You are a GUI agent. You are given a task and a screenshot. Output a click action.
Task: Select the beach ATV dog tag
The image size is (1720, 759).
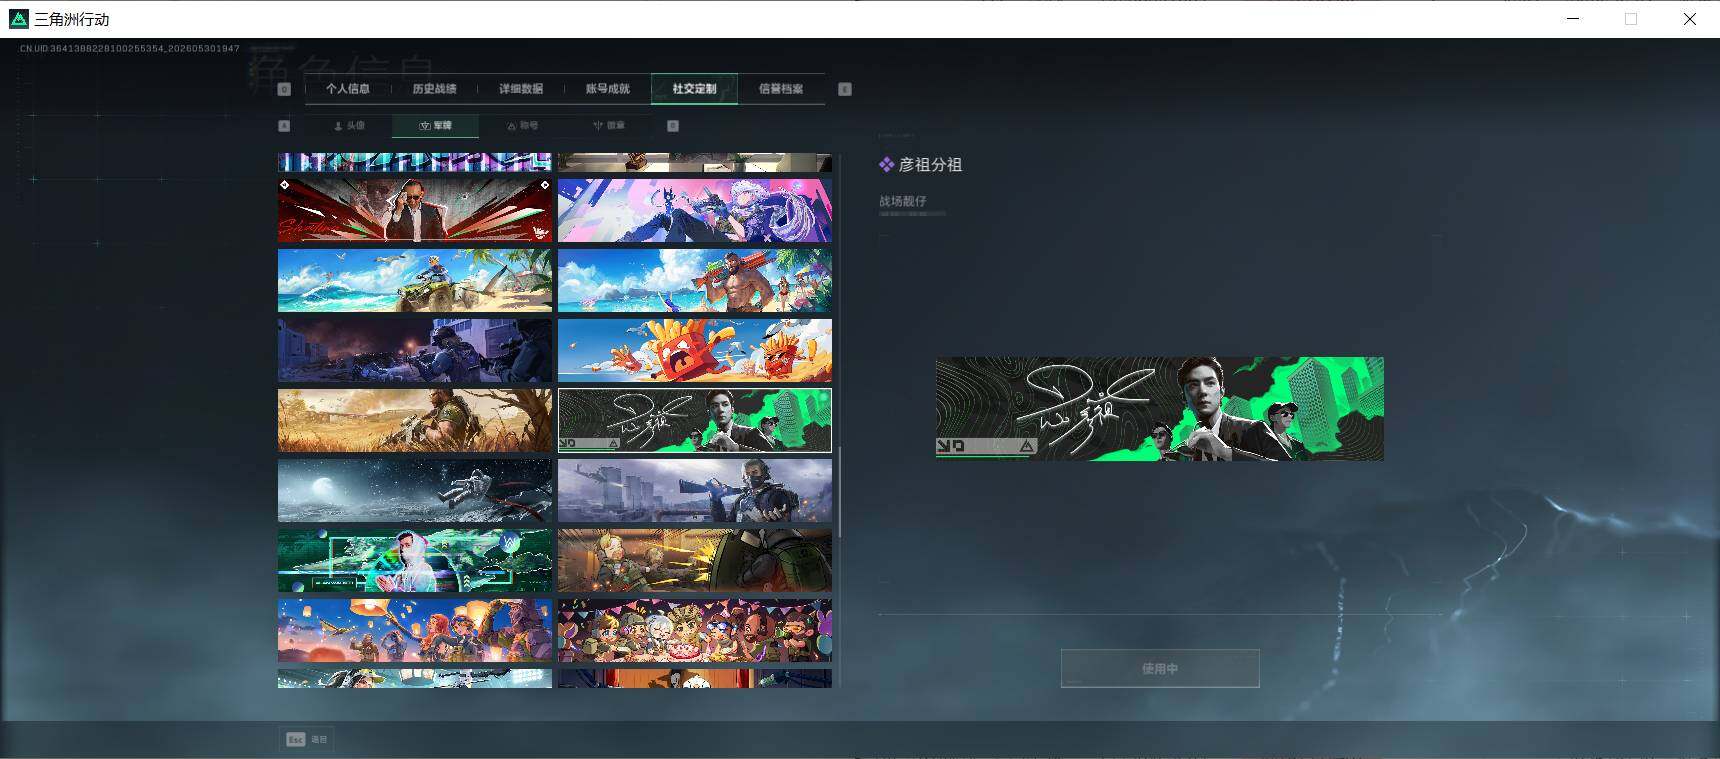[x=415, y=281]
